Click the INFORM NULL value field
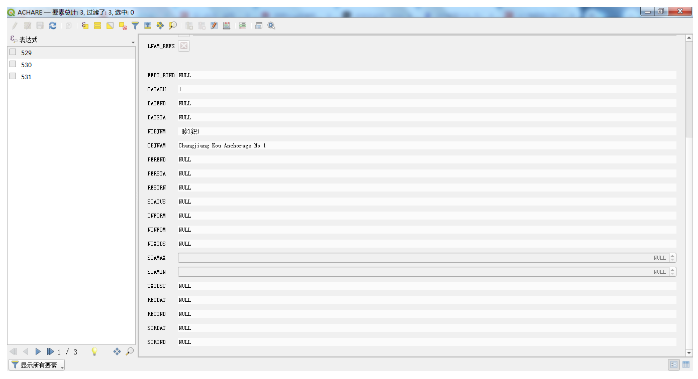This screenshot has width=698, height=379. tap(427, 216)
